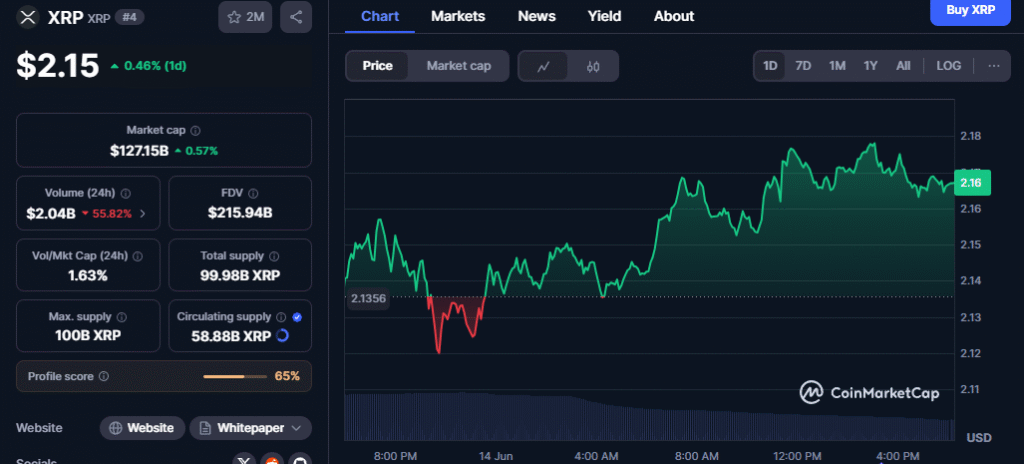The image size is (1024, 464).
Task: Click the 65% profile score value
Action: [x=287, y=376]
